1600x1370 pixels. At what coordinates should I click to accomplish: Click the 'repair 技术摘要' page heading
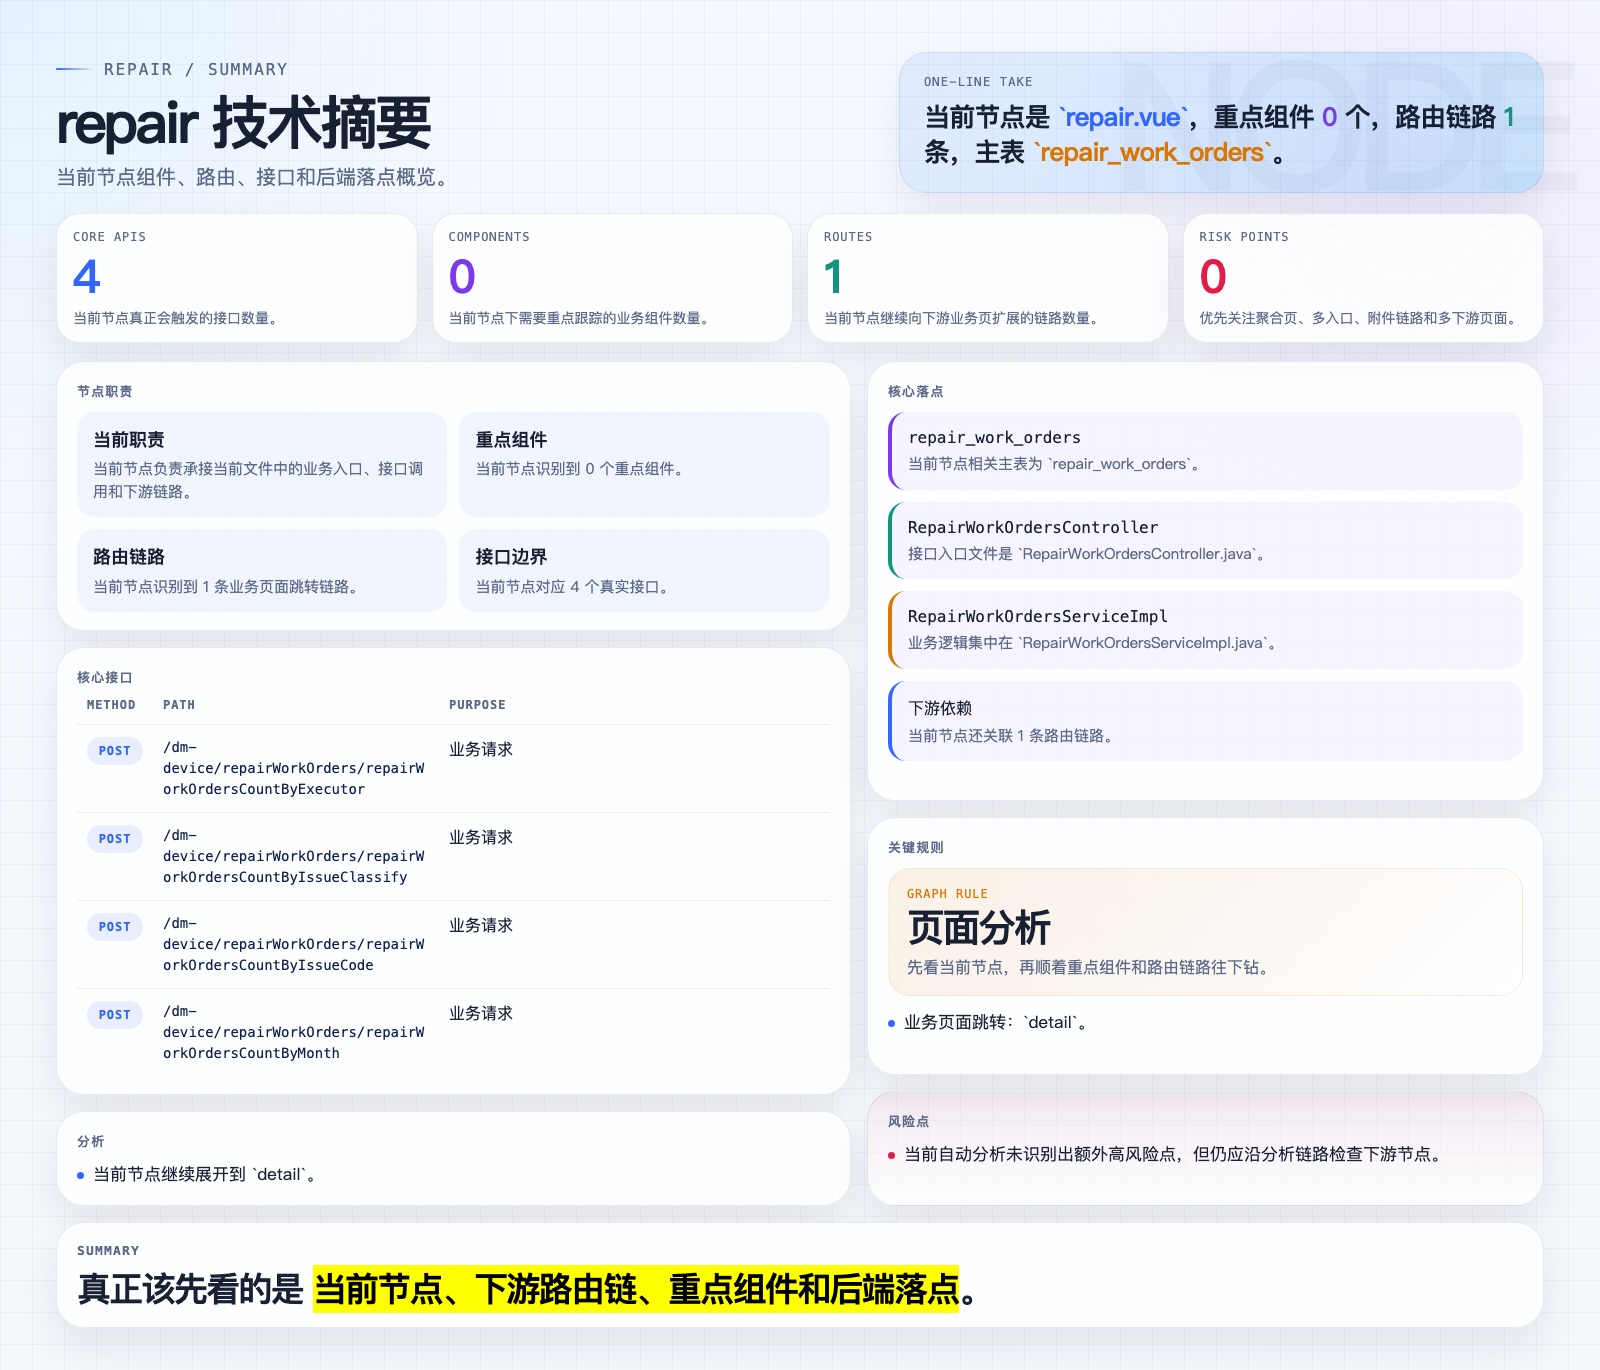[x=244, y=124]
